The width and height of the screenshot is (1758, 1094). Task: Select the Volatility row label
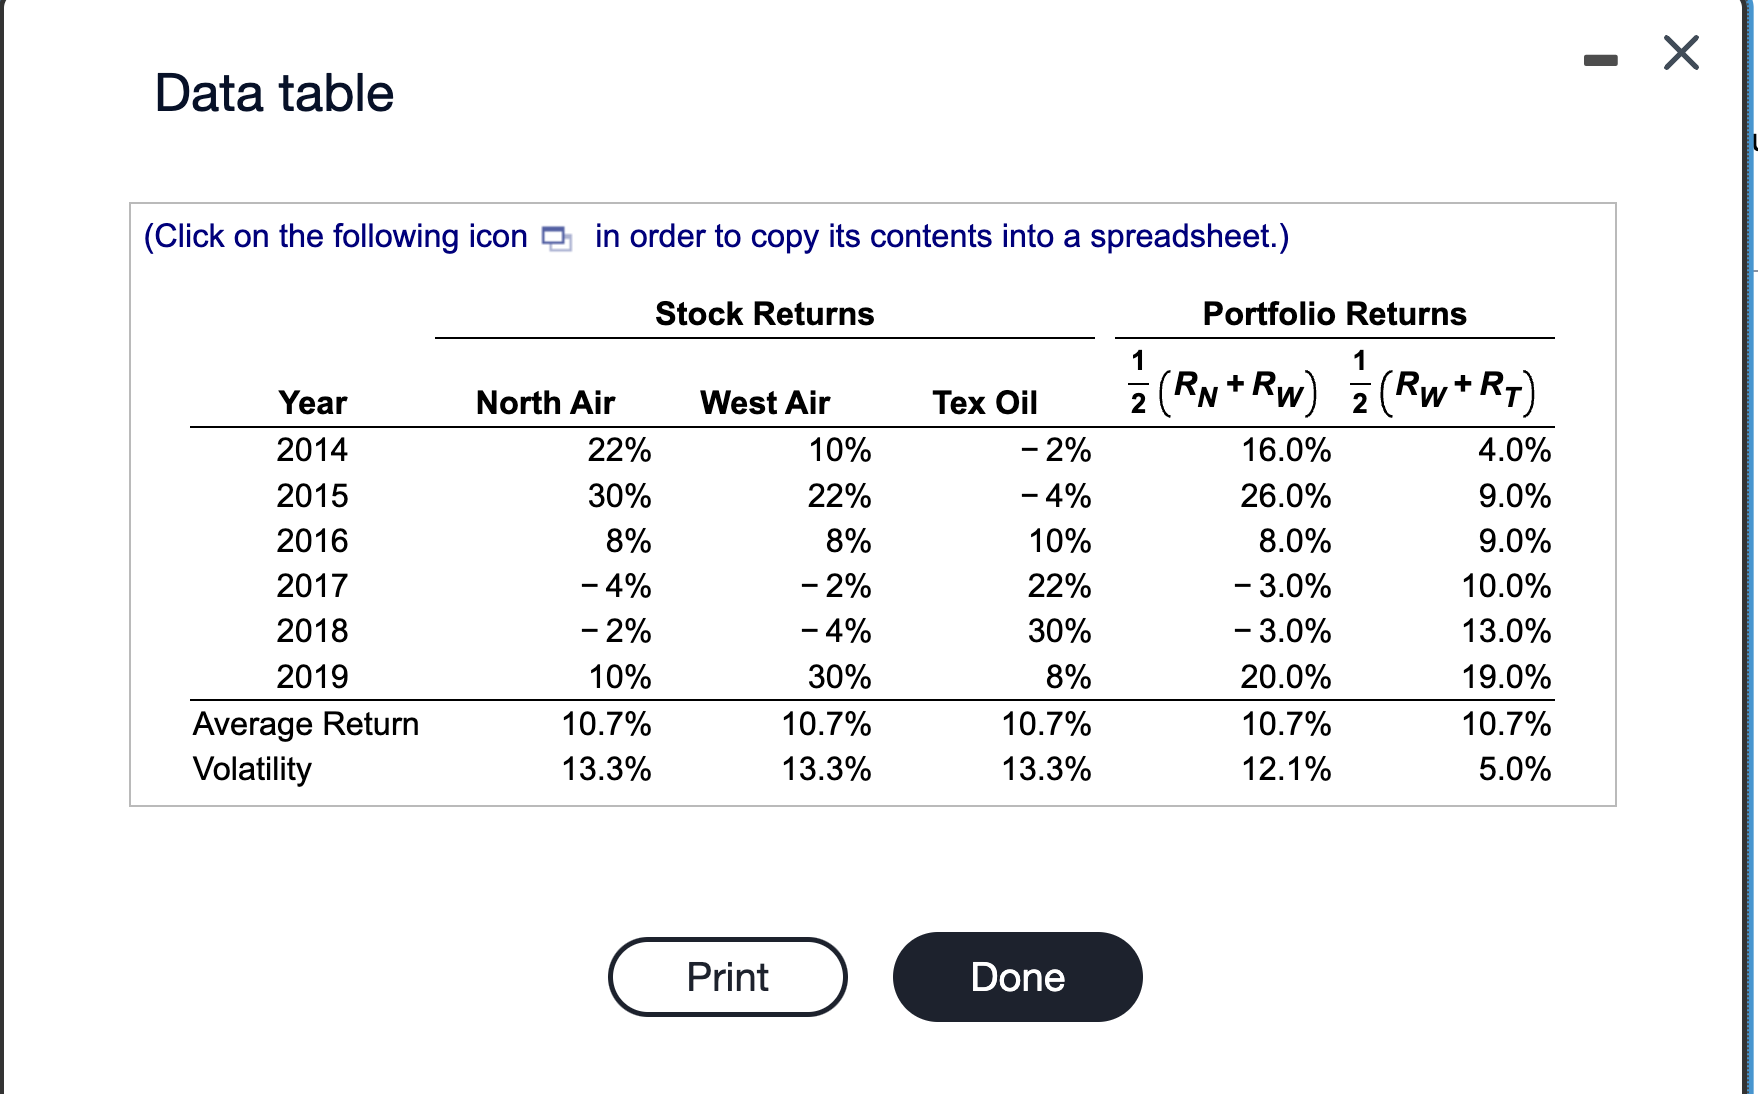[x=252, y=769]
